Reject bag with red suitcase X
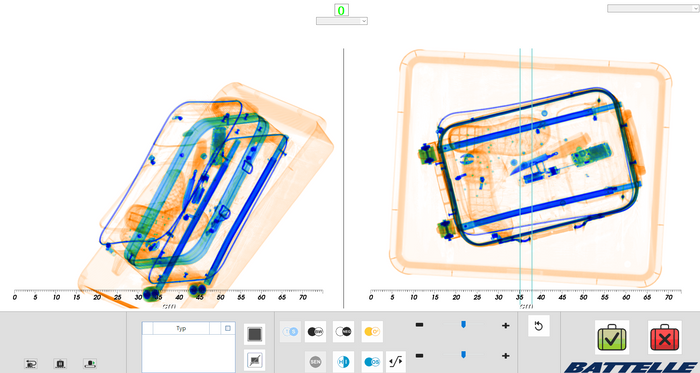 664,337
